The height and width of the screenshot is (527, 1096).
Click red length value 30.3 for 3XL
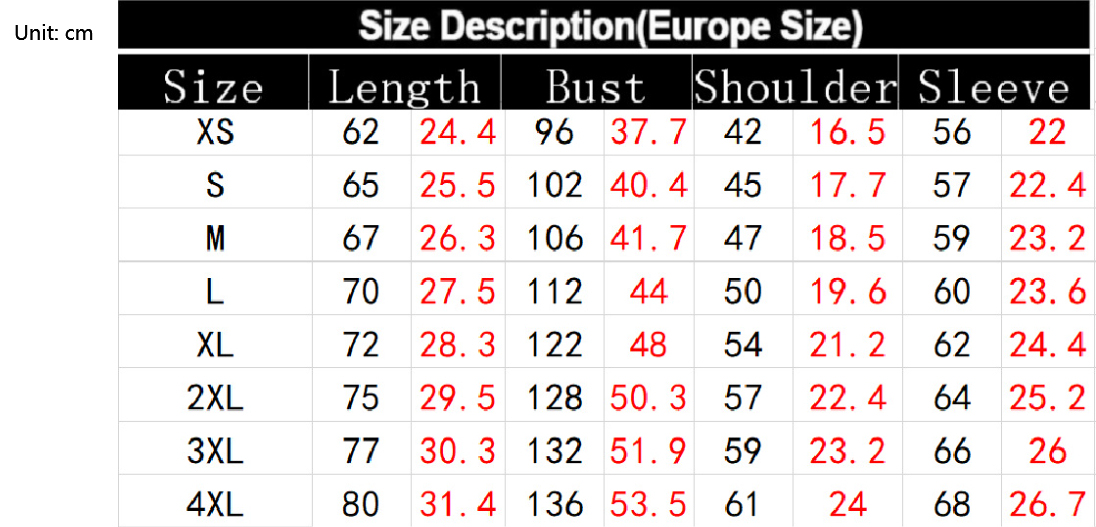point(457,451)
